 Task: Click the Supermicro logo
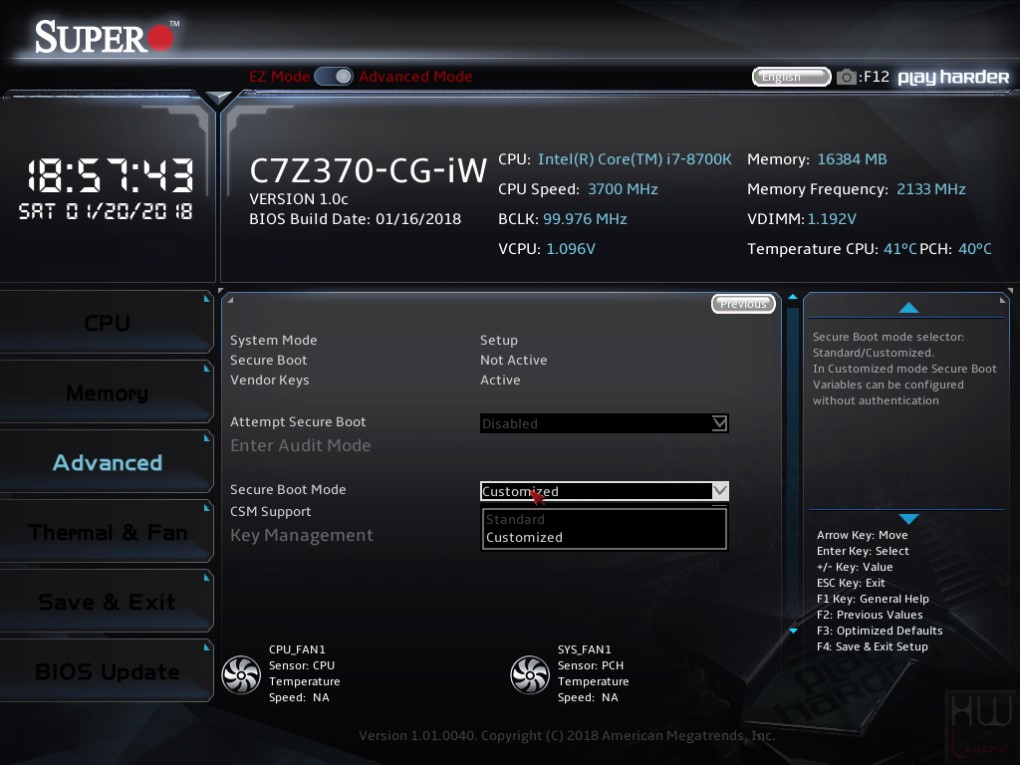click(107, 36)
